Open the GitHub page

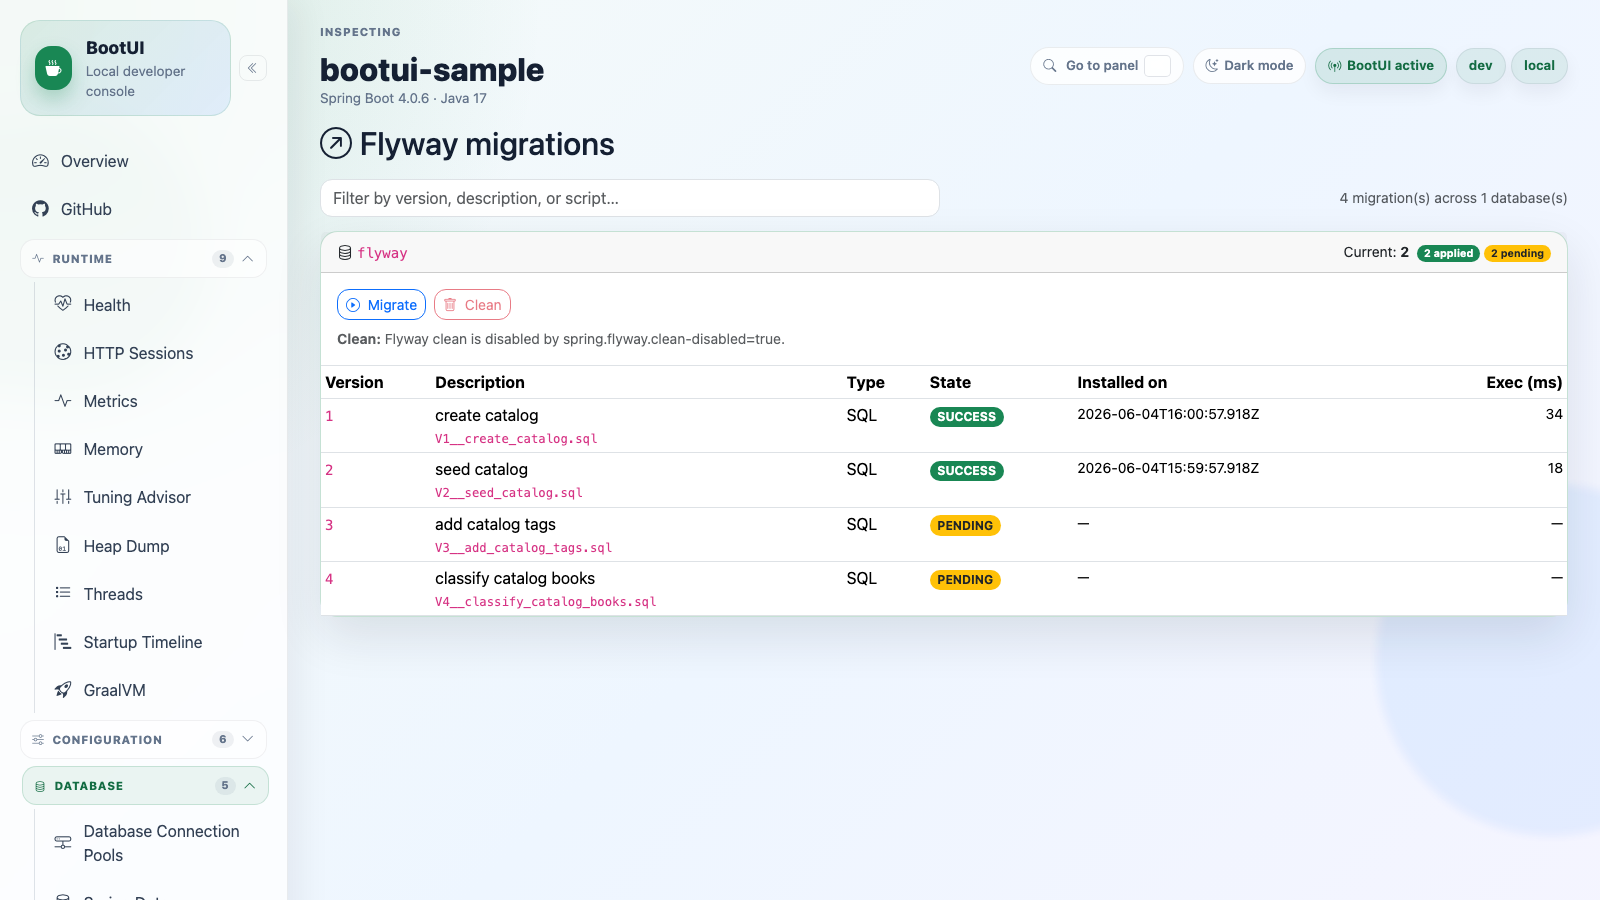[x=86, y=209]
